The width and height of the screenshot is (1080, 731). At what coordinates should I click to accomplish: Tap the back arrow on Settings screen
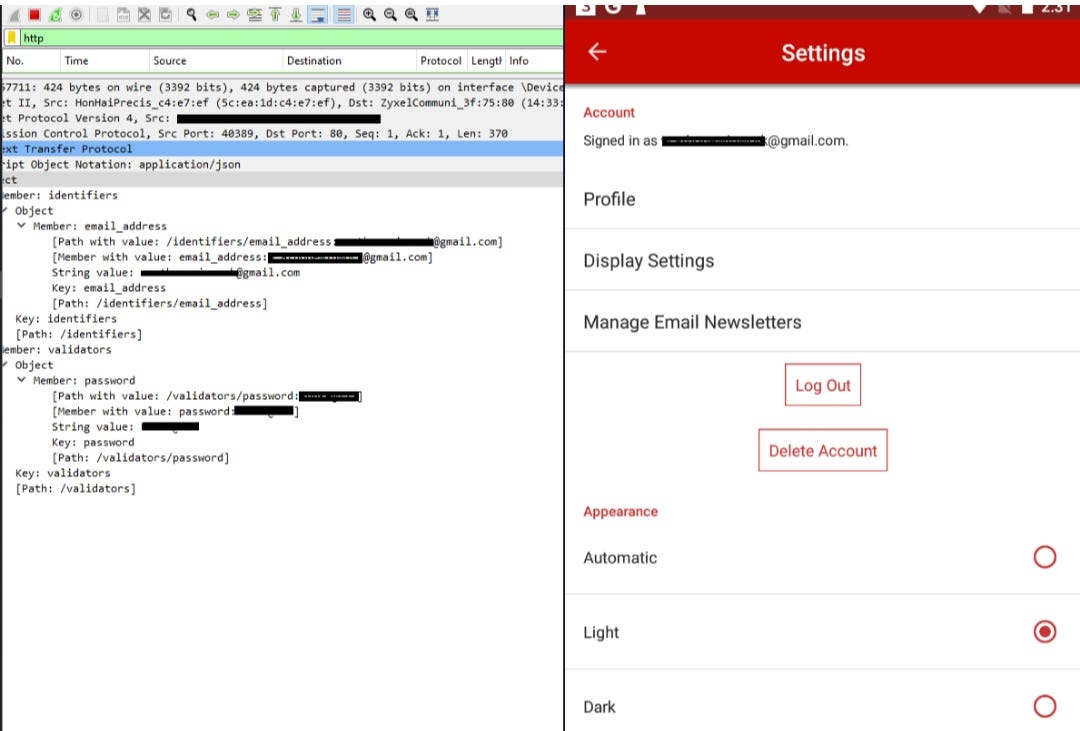click(597, 52)
